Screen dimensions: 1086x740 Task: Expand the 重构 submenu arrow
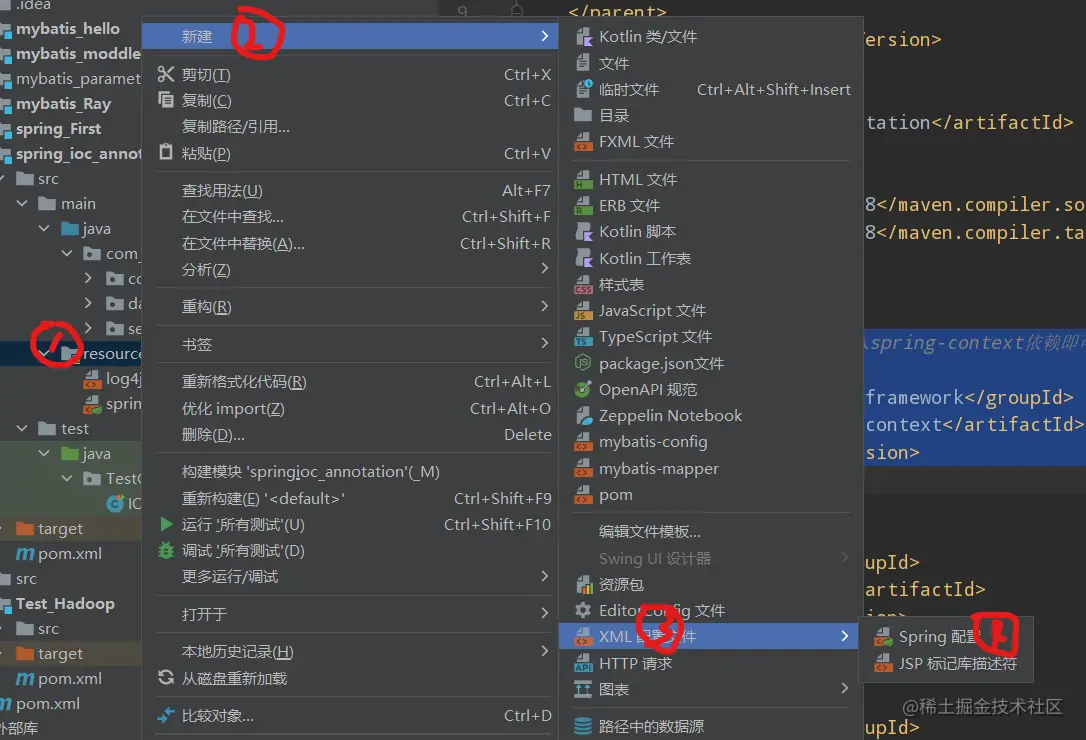click(545, 306)
